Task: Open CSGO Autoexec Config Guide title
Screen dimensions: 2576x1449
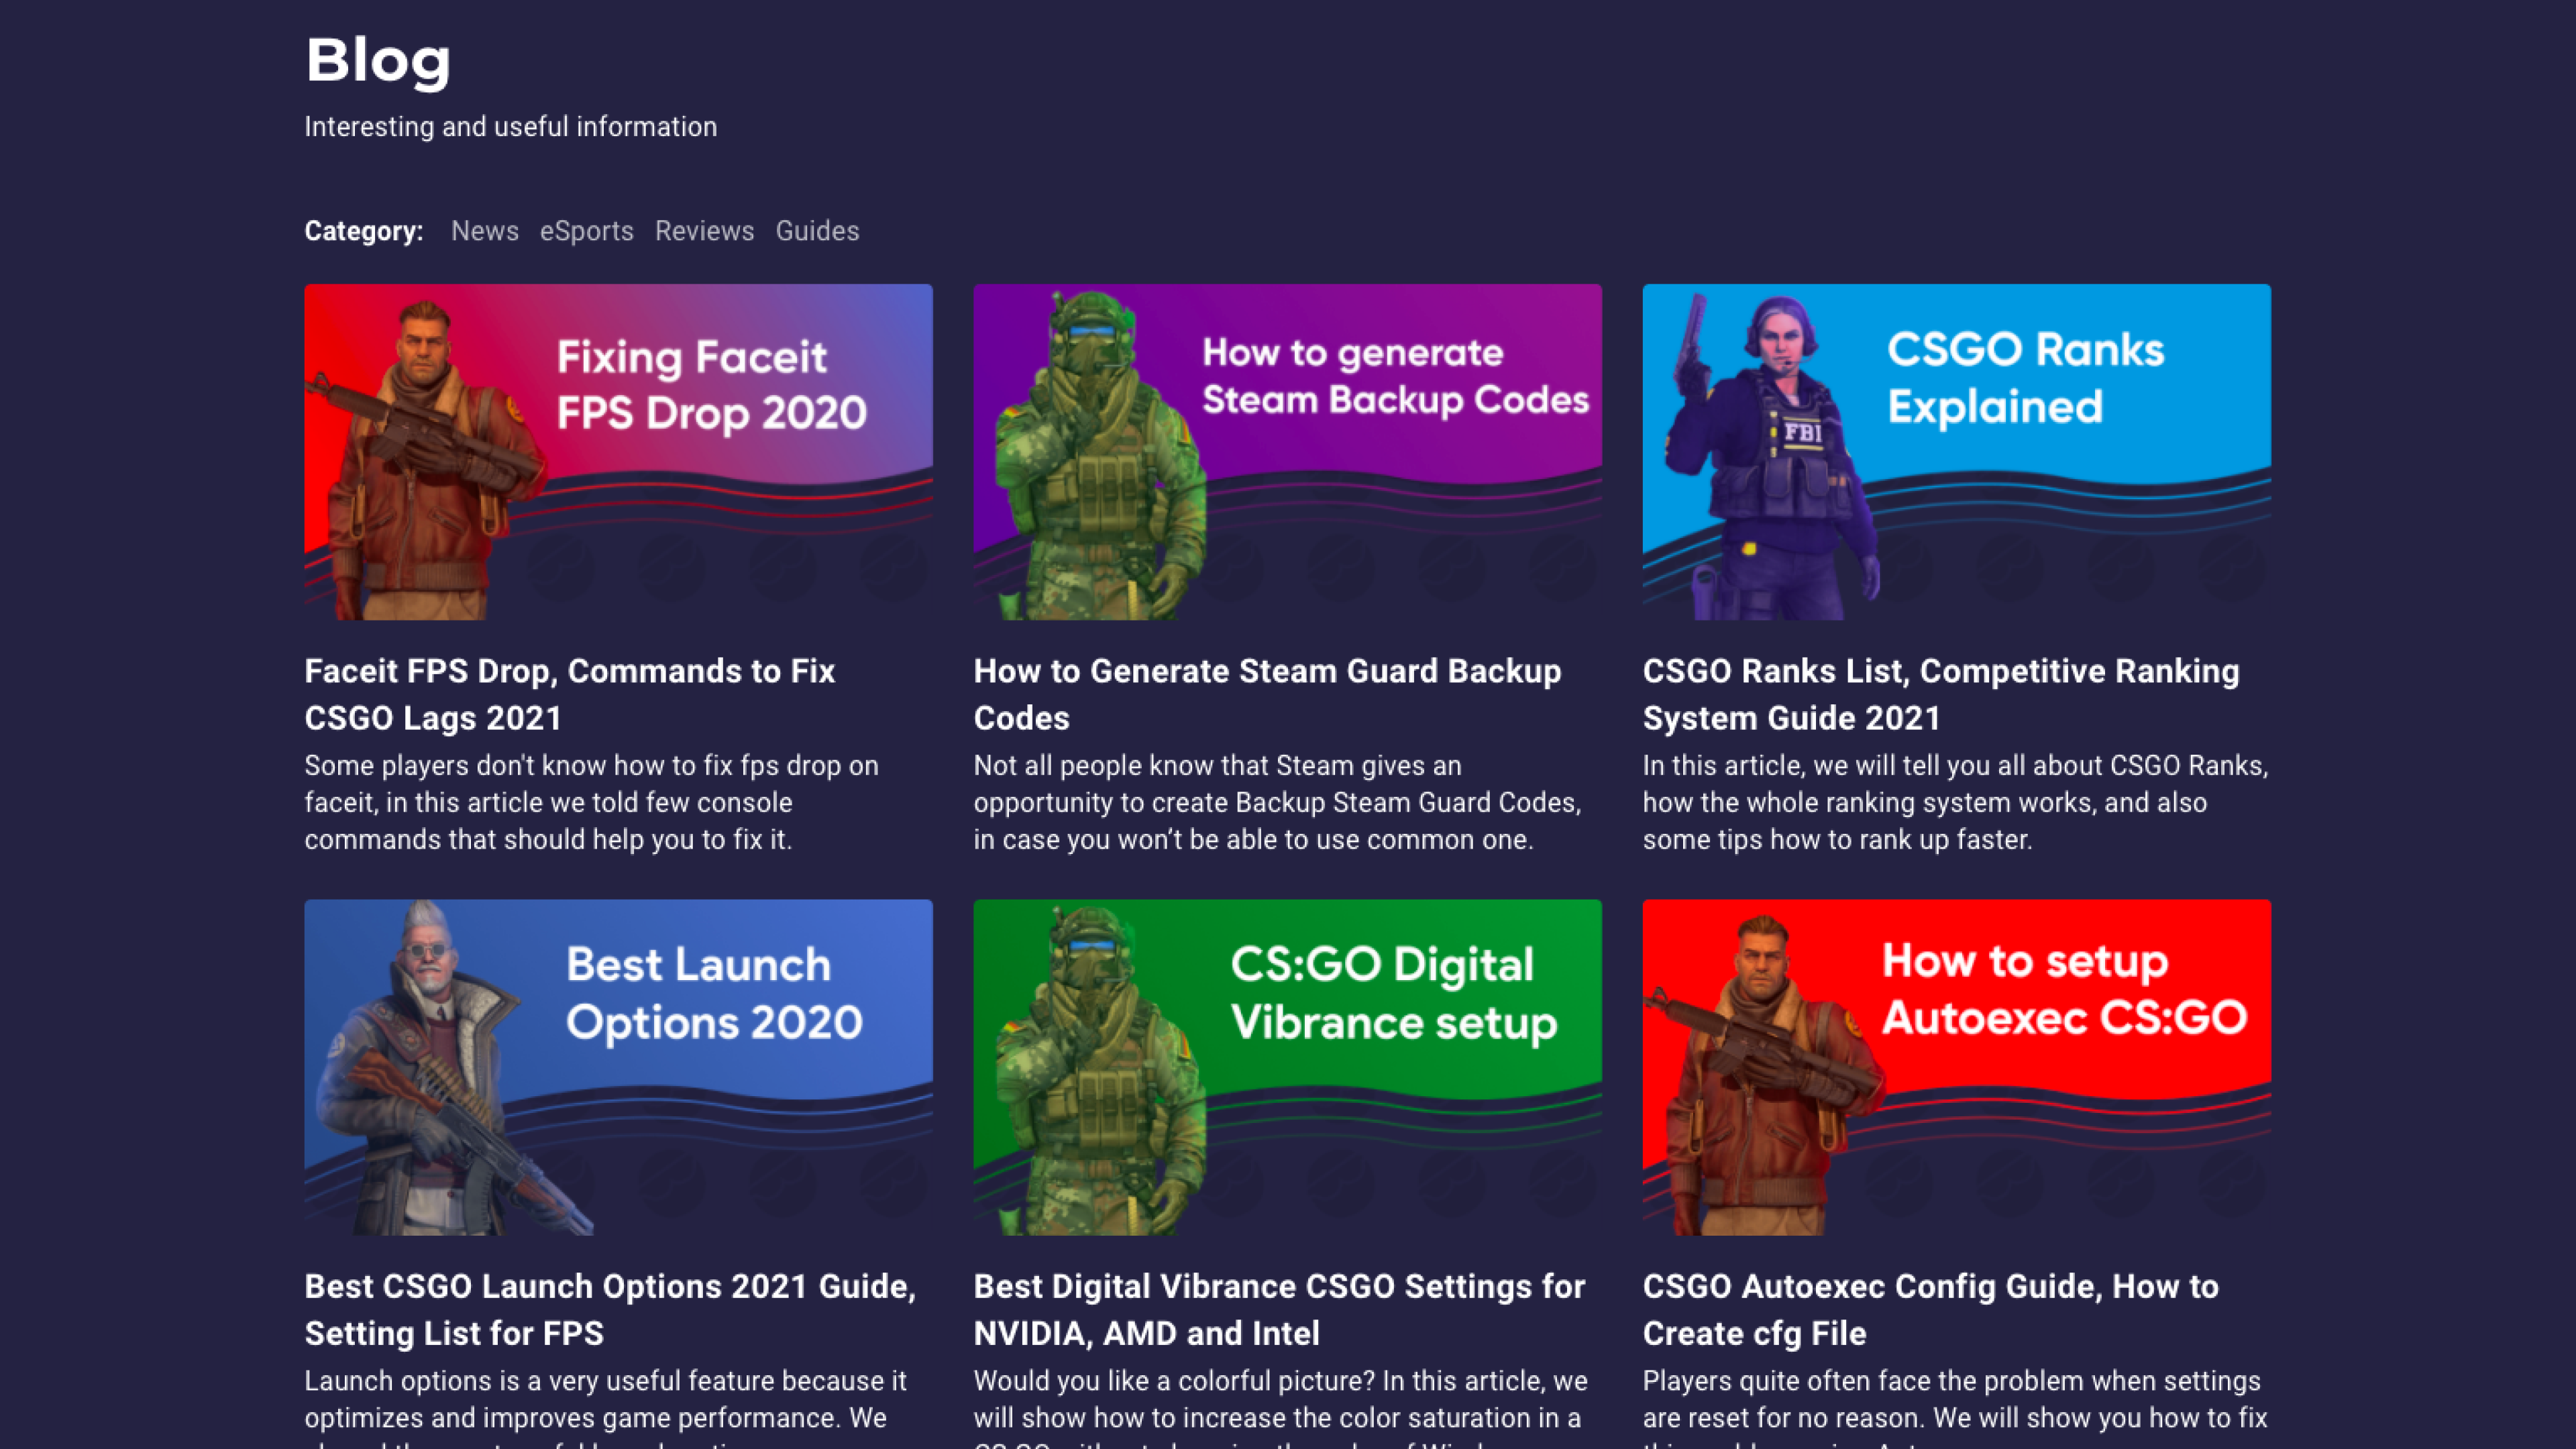Action: (x=1930, y=1309)
